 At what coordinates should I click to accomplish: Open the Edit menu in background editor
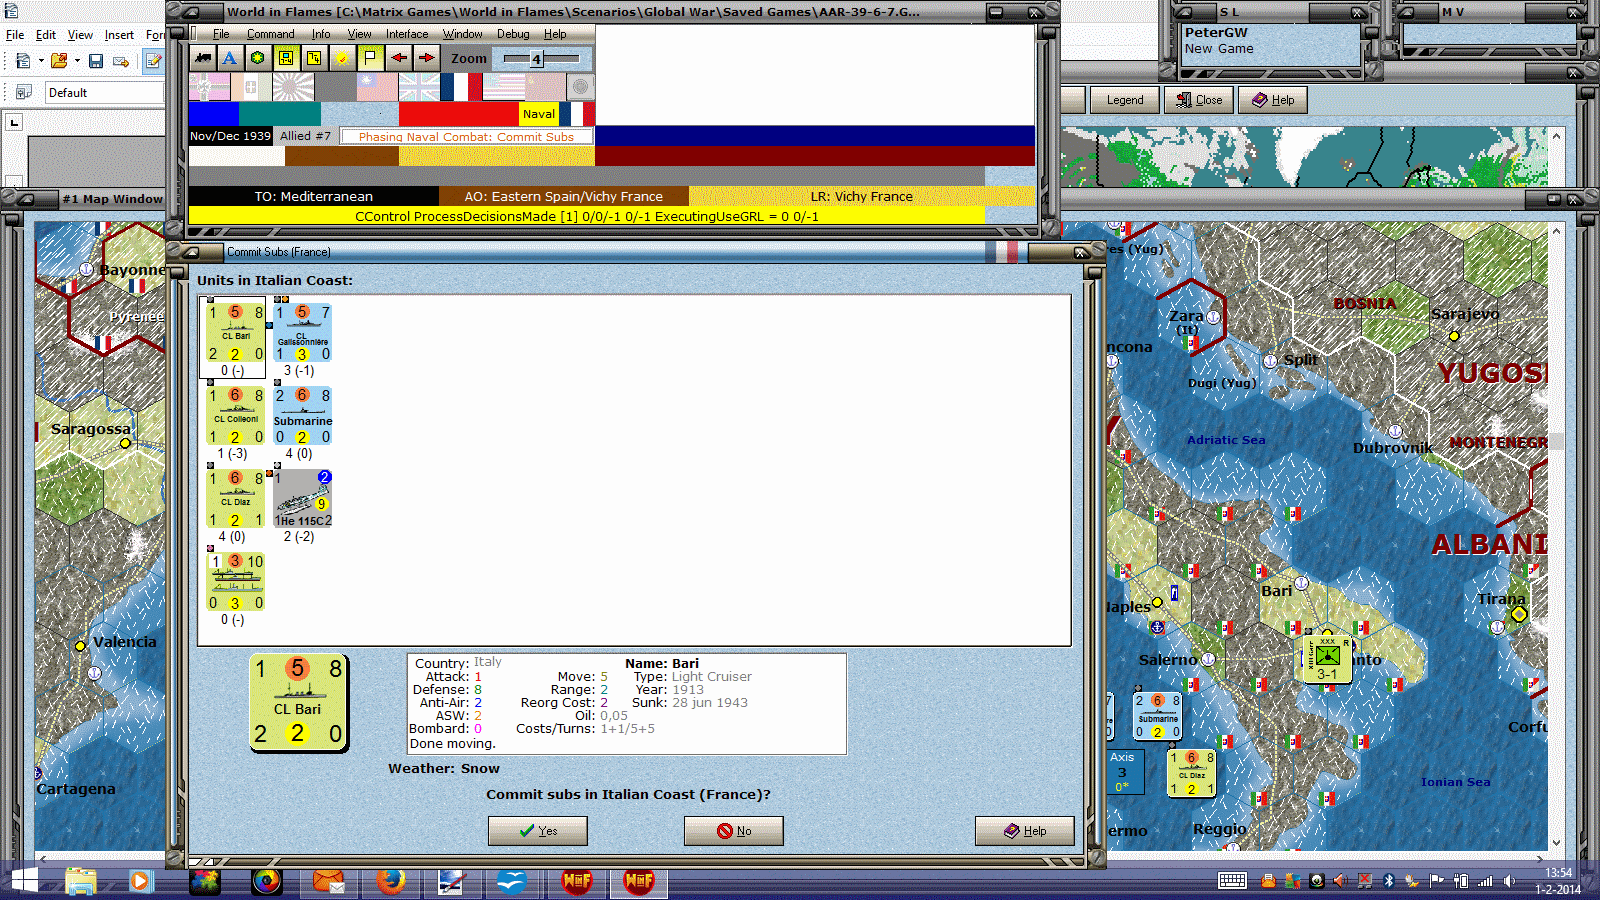point(46,35)
